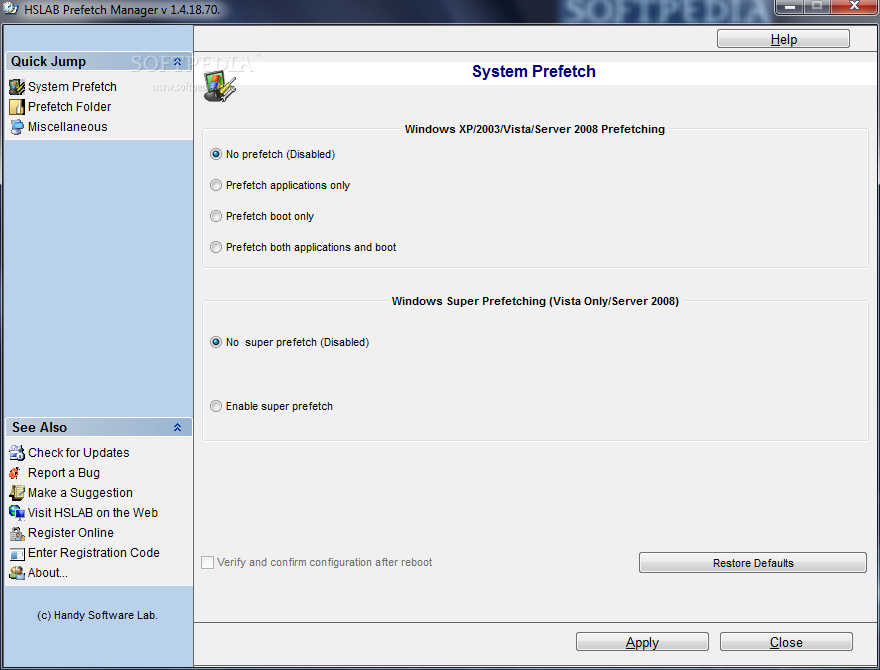Click Windows Super Prefetching group label
This screenshot has width=880, height=670.
pyautogui.click(x=535, y=301)
